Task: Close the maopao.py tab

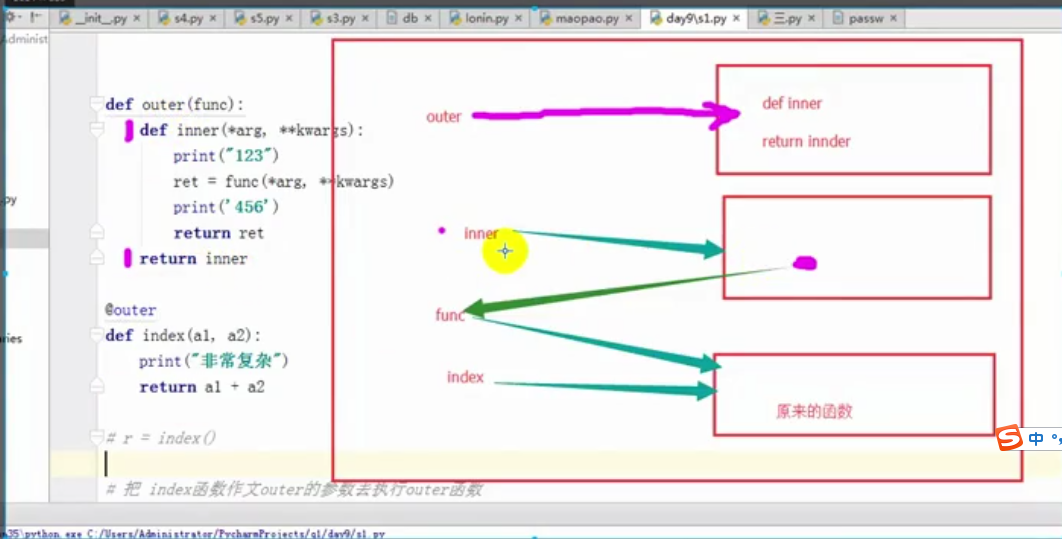Action: pos(629,18)
